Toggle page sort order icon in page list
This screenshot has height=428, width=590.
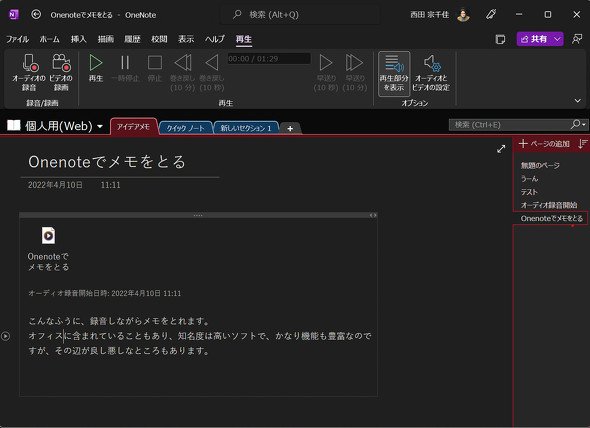tap(583, 144)
